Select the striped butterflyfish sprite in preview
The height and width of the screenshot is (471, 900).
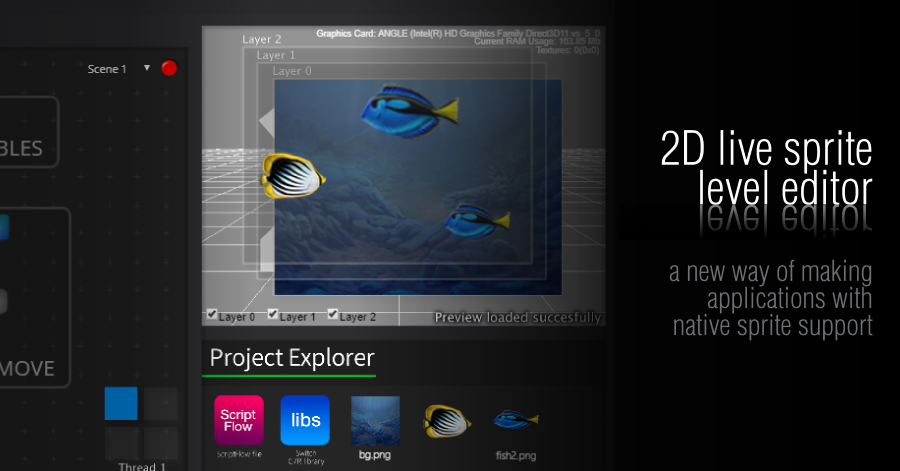pyautogui.click(x=293, y=176)
